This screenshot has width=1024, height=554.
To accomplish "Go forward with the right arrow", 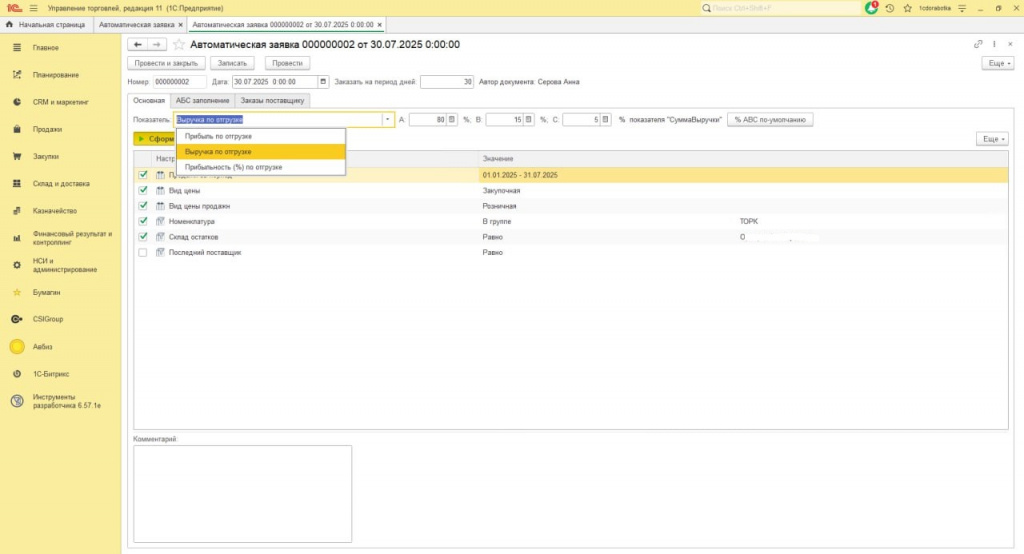I will [x=157, y=44].
